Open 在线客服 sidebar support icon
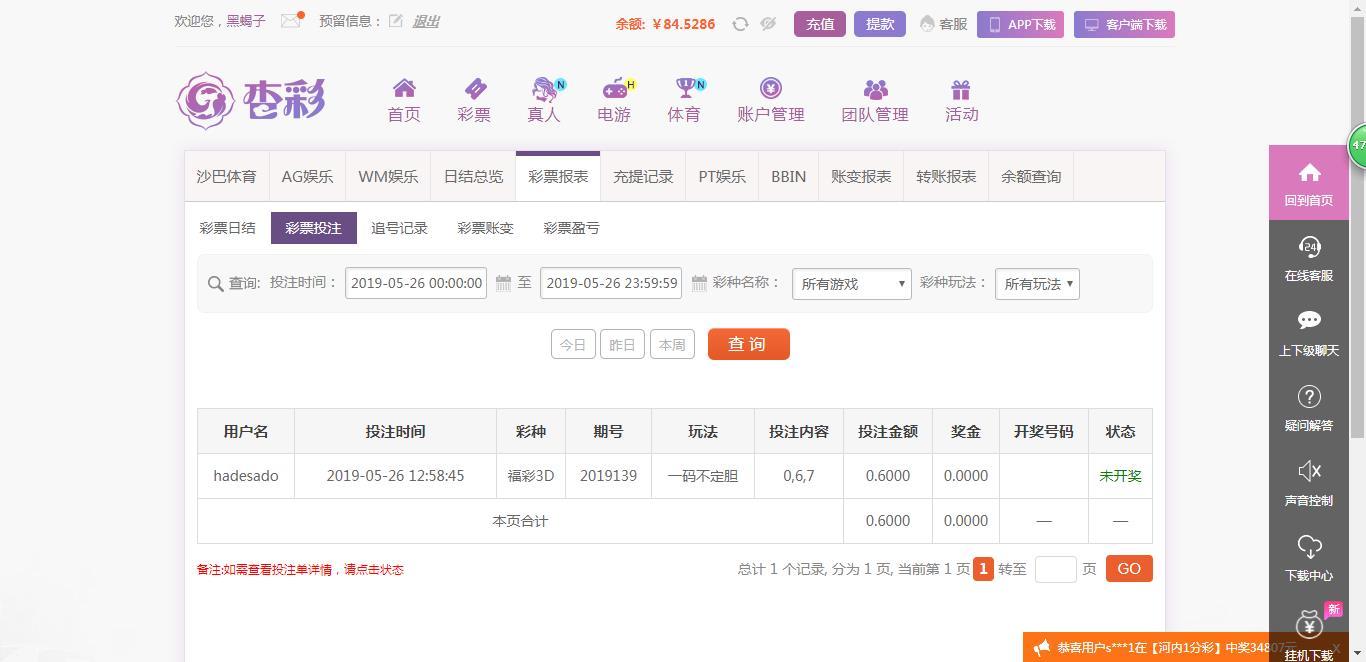 1309,246
